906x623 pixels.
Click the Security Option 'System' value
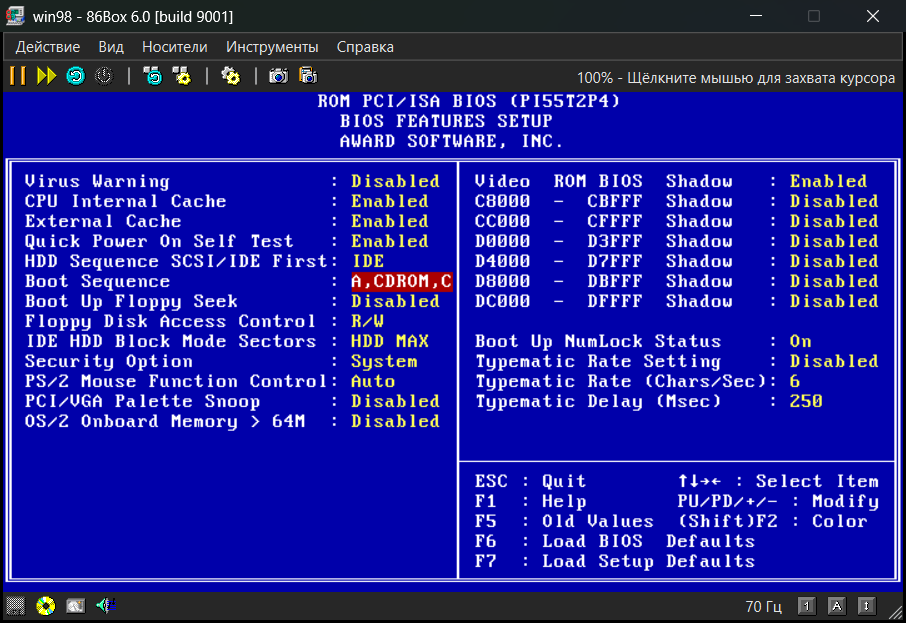coord(384,362)
